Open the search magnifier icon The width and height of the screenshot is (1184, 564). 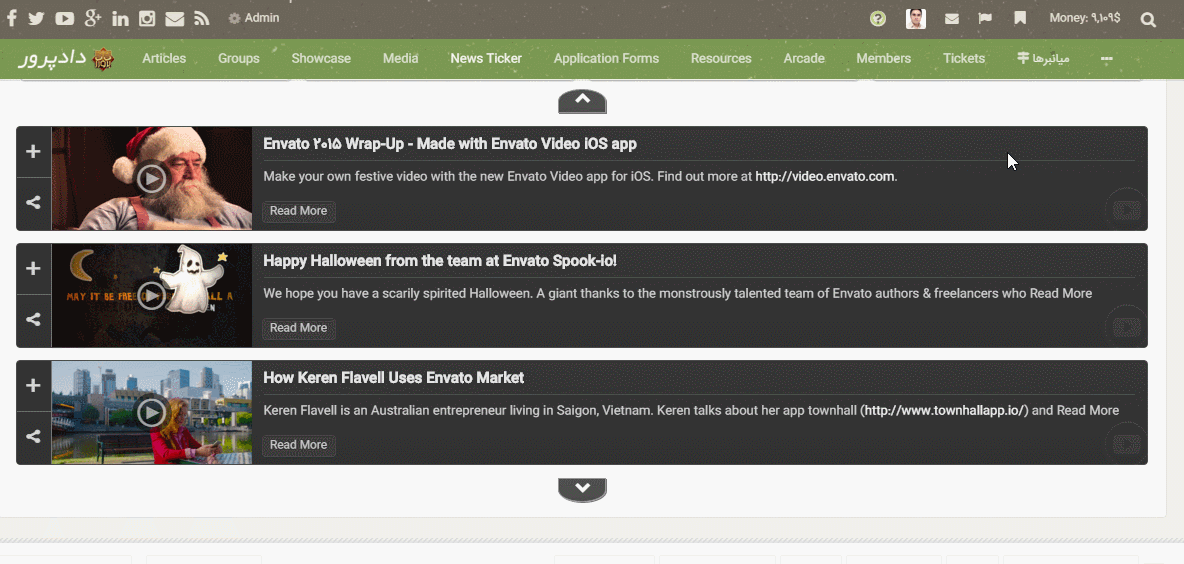[x=1148, y=19]
